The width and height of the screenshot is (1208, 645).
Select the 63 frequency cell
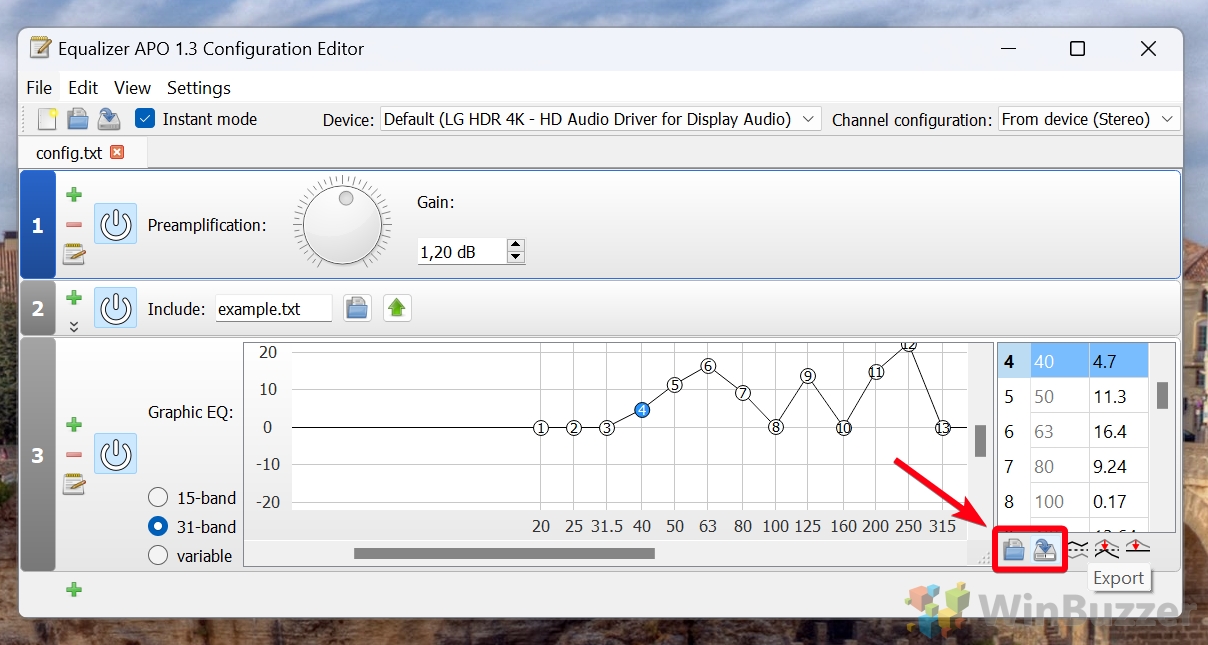pos(1059,431)
